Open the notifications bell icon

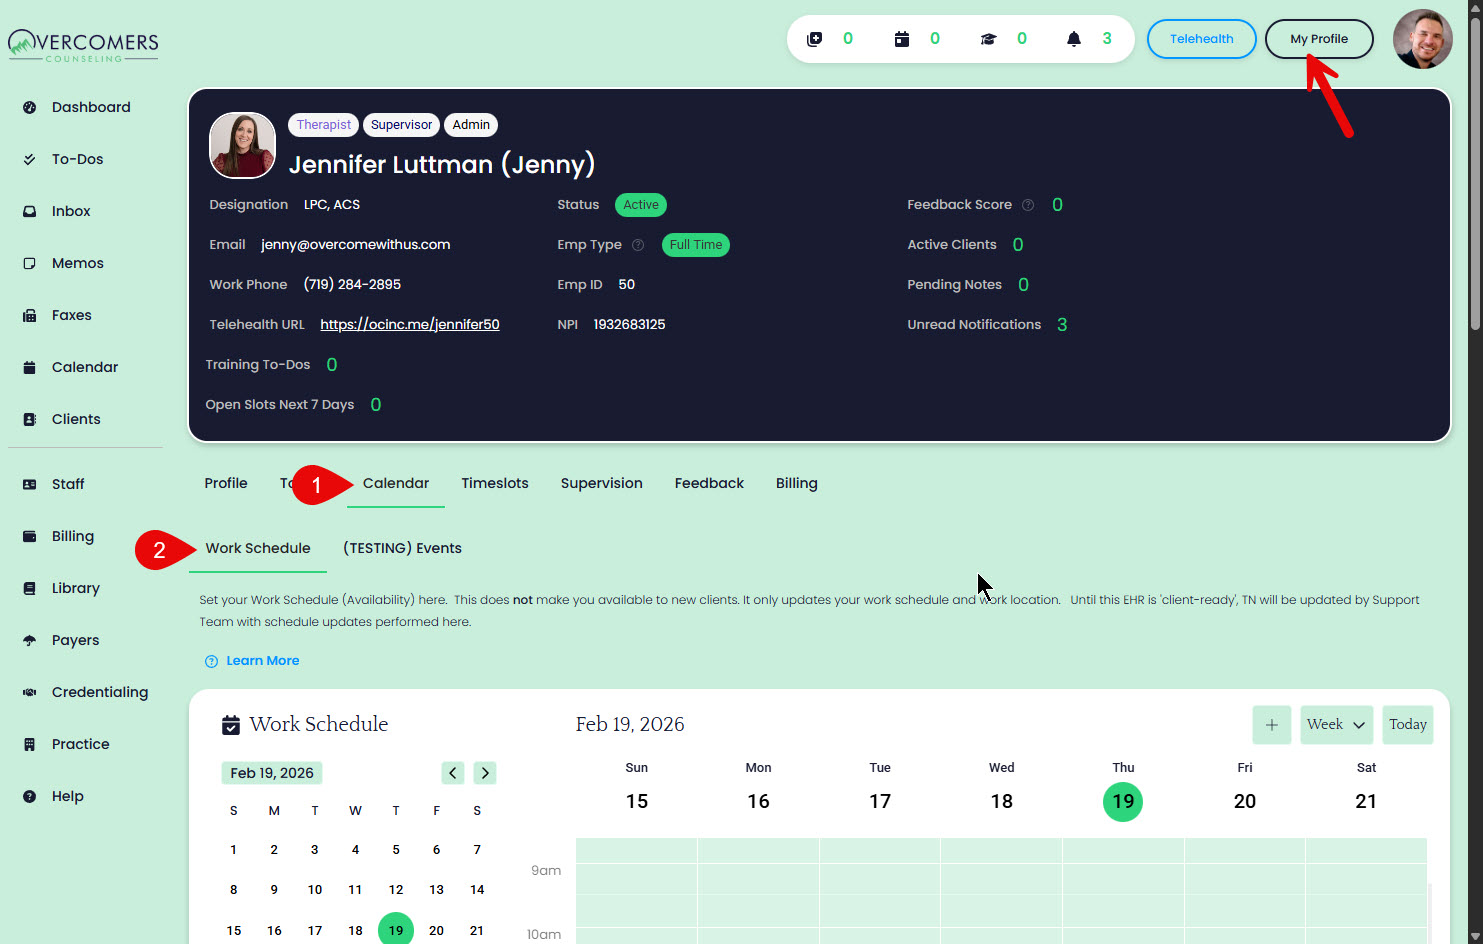click(x=1074, y=39)
